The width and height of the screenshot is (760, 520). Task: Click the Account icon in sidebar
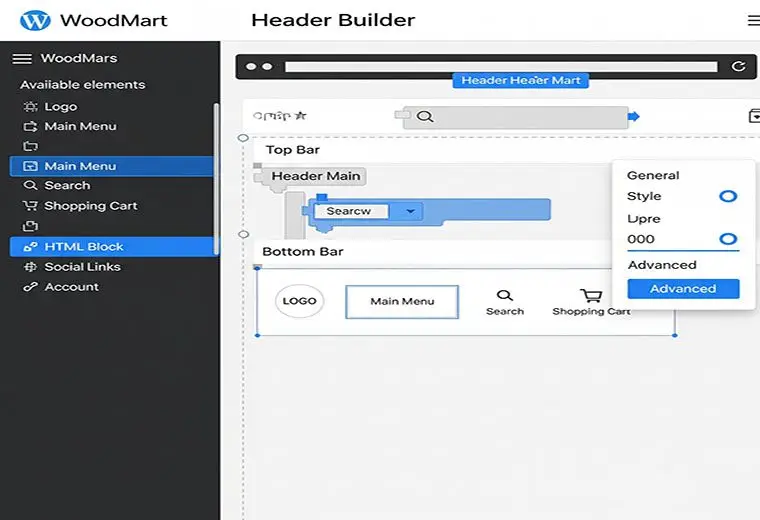(x=30, y=287)
